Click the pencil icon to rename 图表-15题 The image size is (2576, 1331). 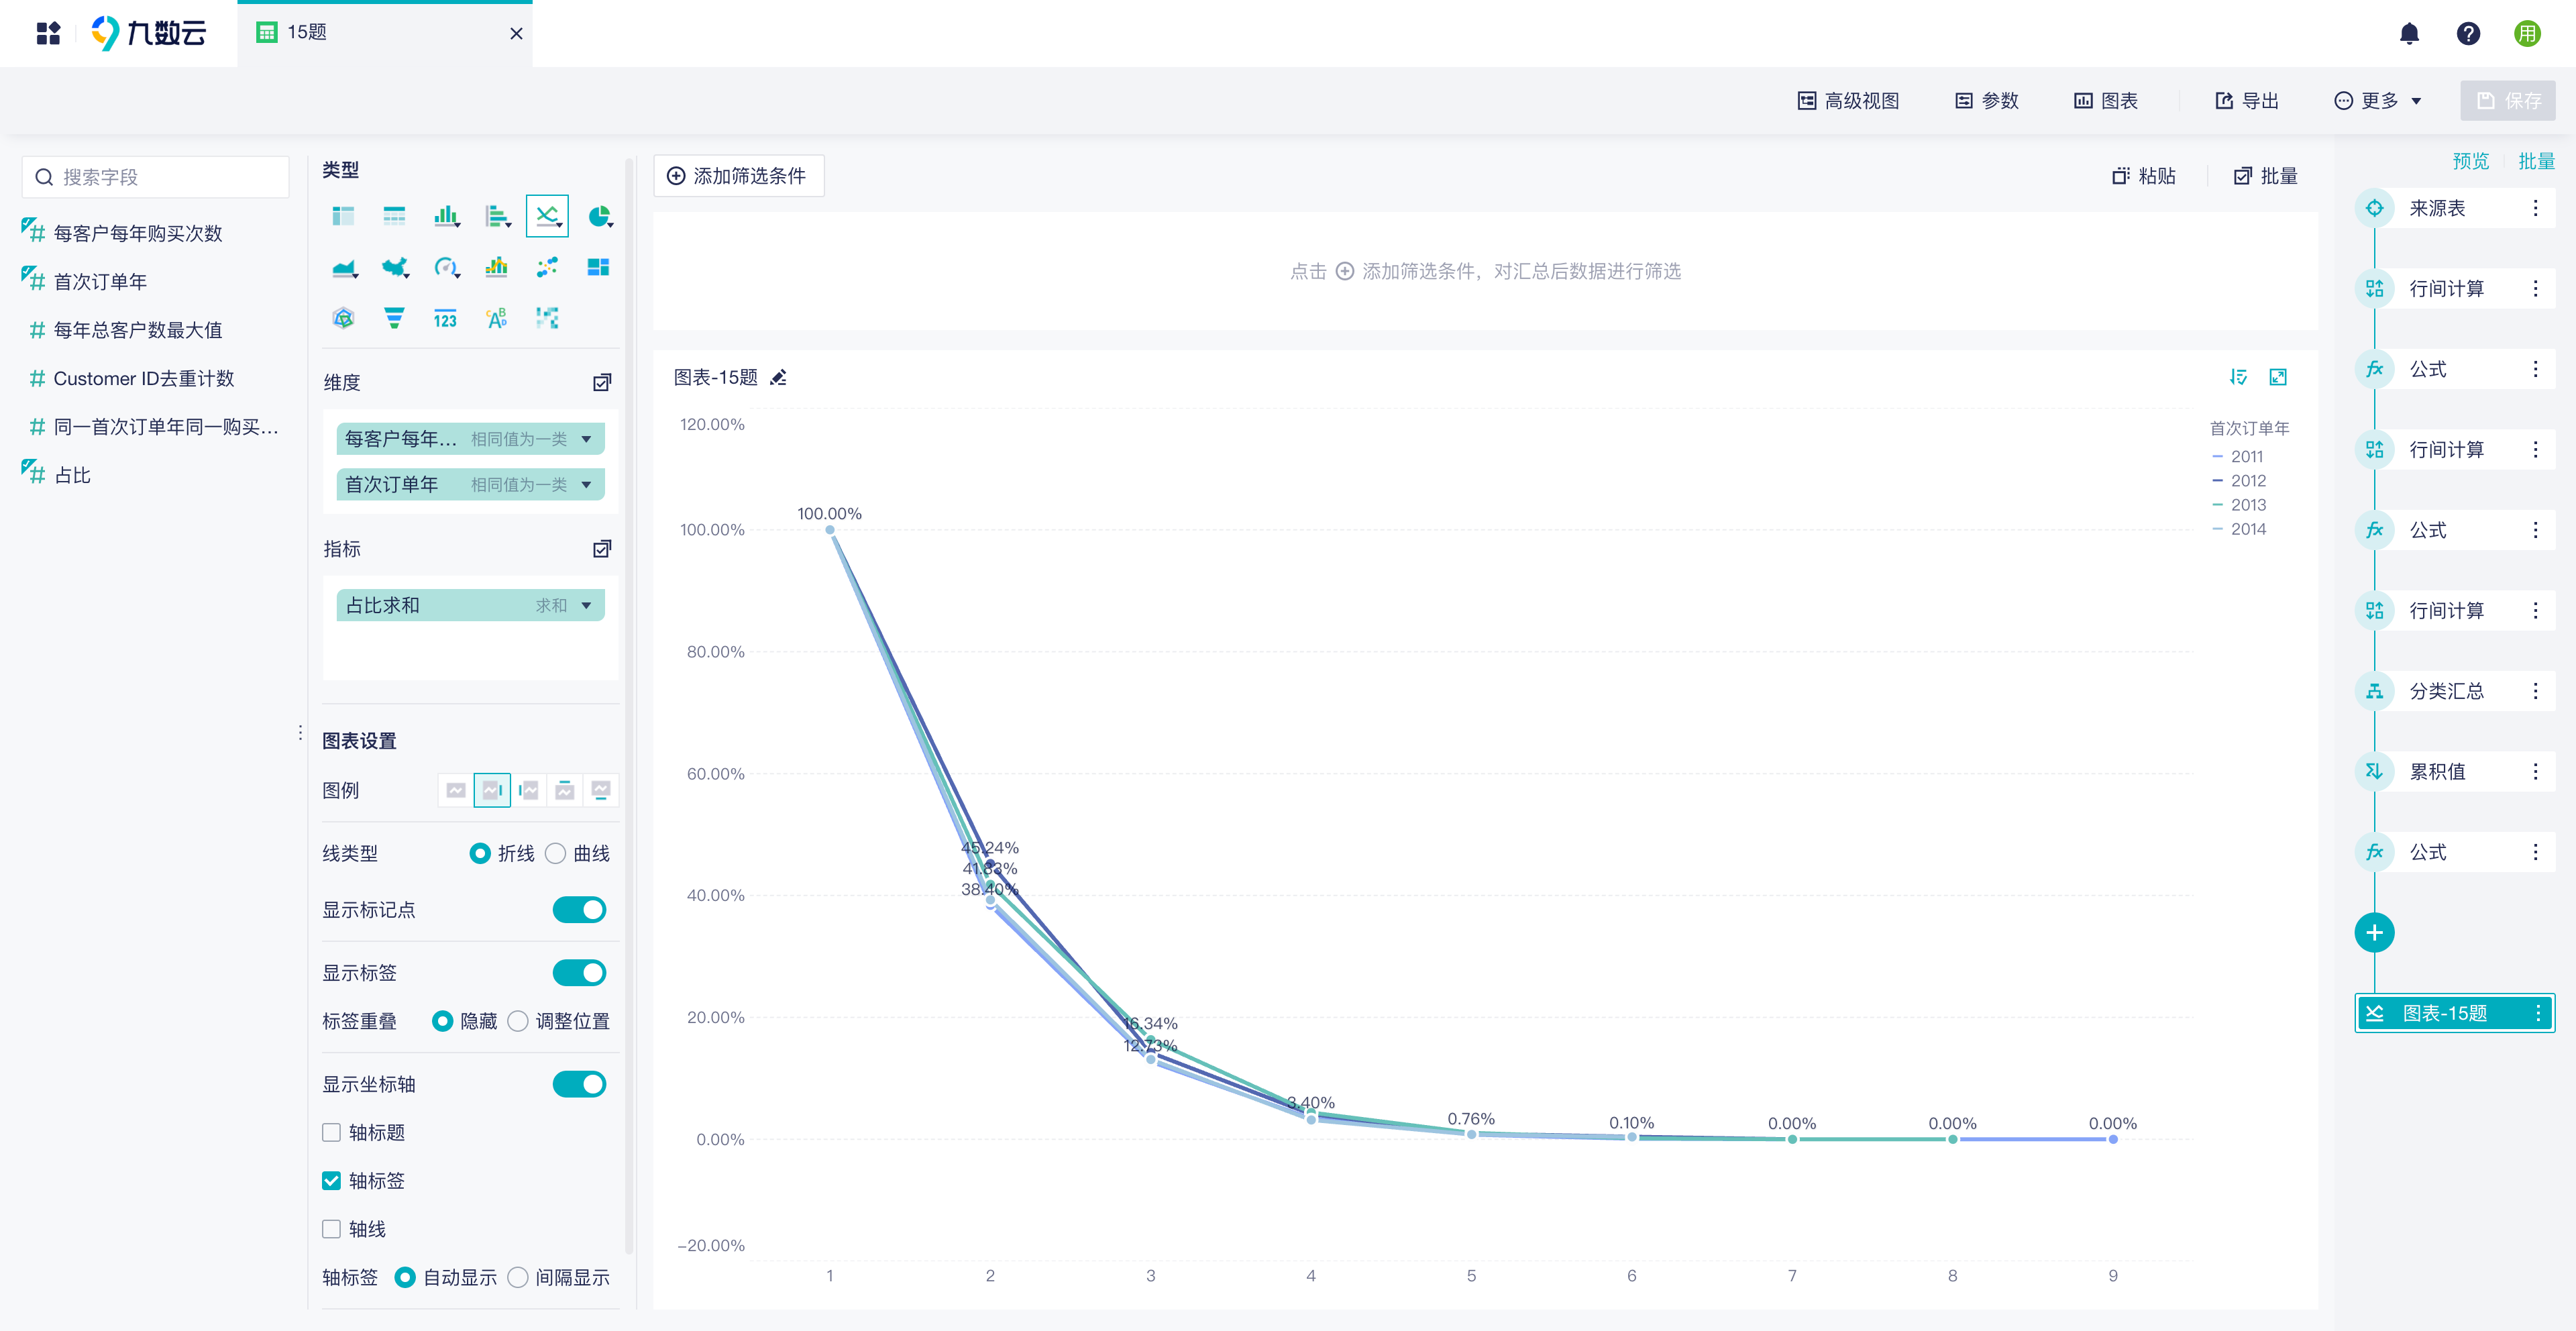click(779, 377)
